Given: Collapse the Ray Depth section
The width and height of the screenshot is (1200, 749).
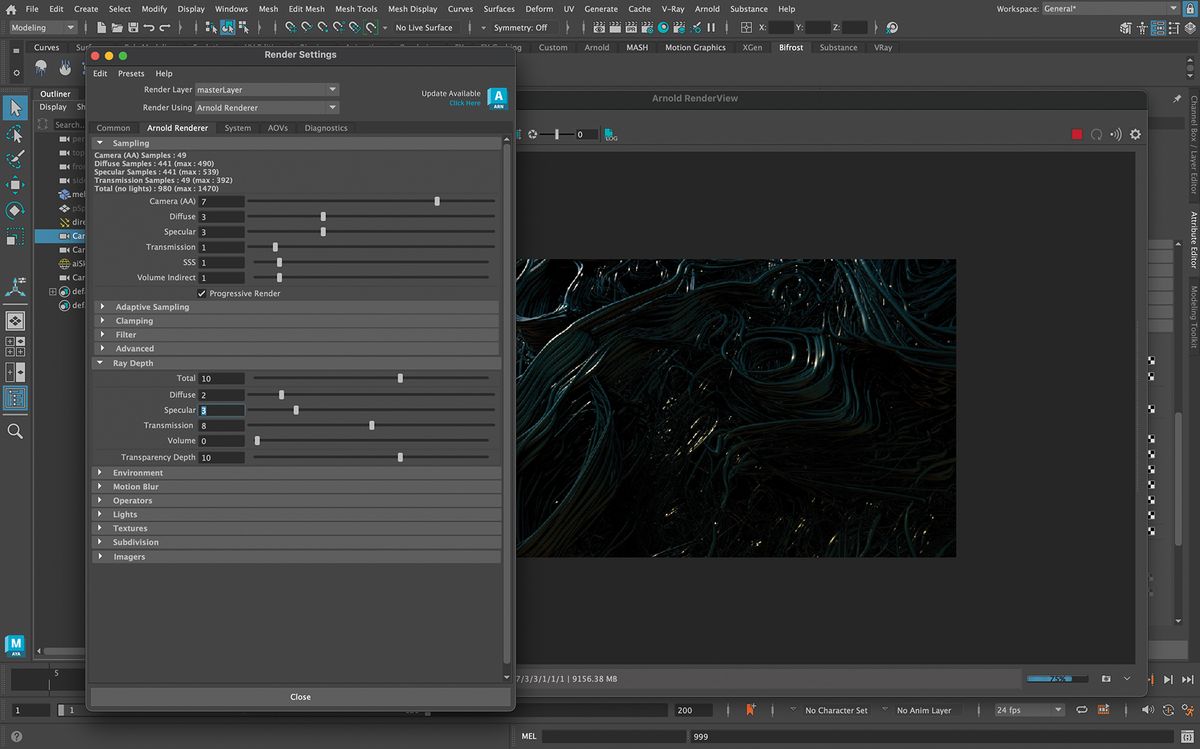Looking at the screenshot, I should [x=100, y=363].
